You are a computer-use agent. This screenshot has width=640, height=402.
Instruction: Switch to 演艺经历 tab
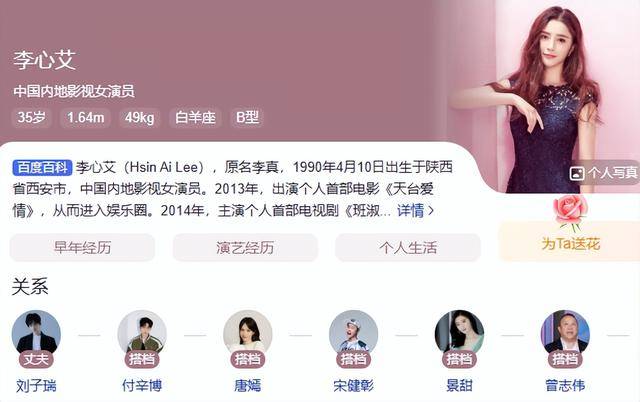pos(245,247)
